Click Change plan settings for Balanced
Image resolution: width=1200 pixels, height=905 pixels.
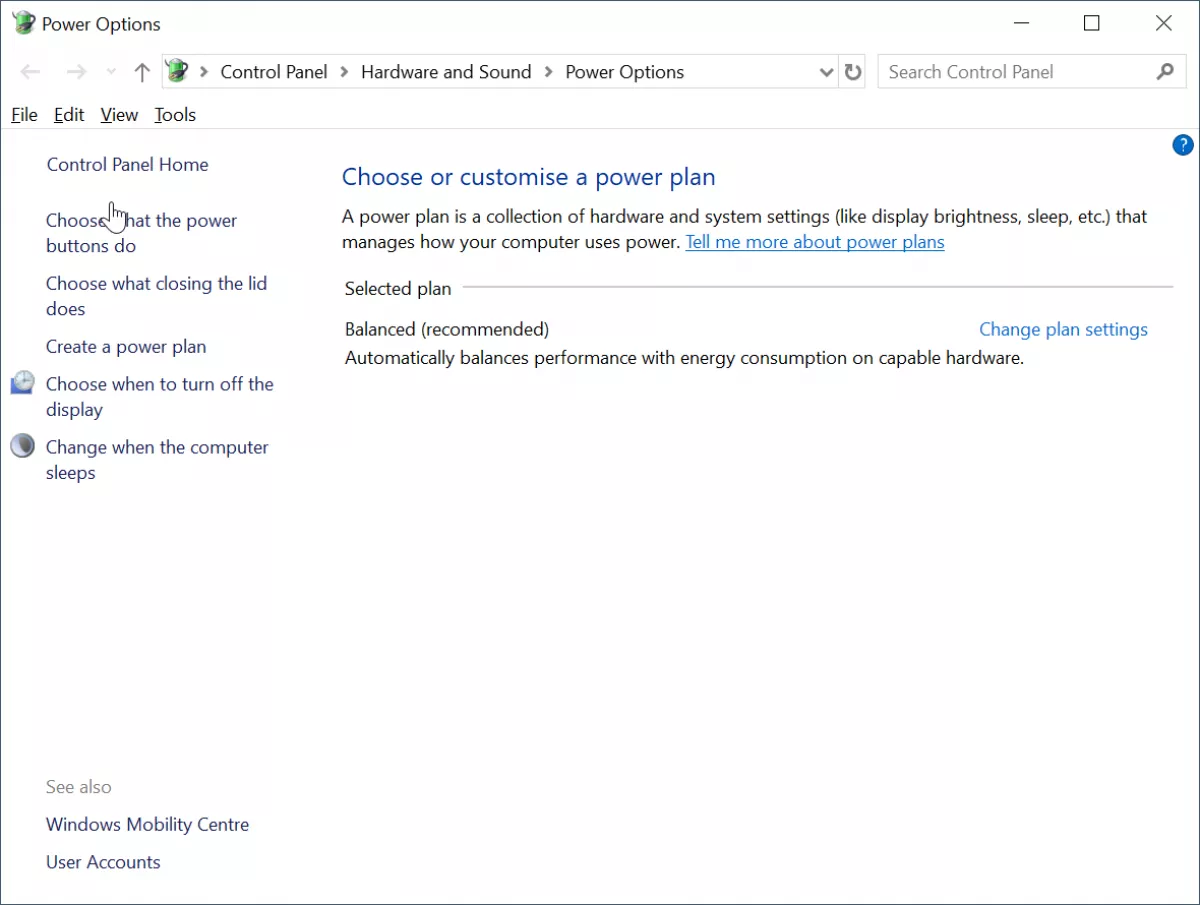click(x=1063, y=329)
